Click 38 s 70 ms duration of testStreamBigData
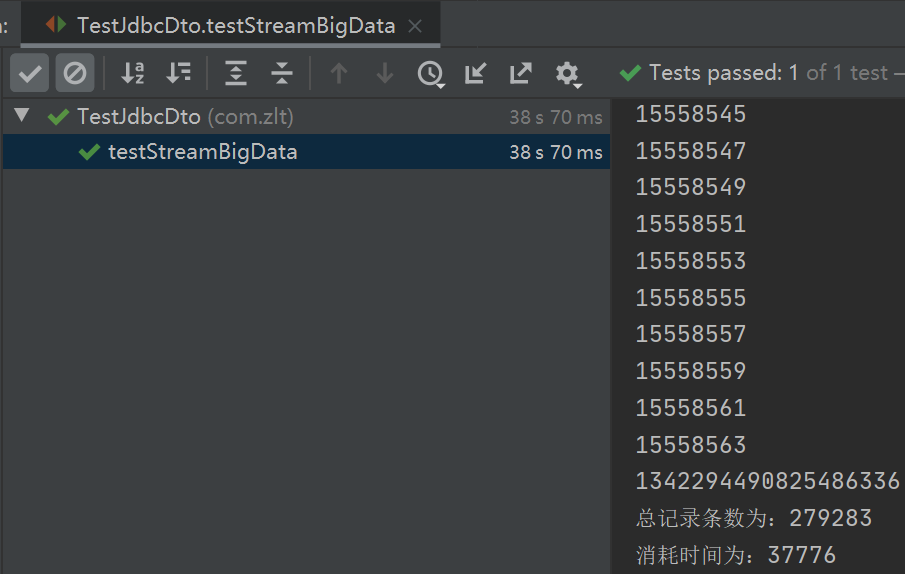Screen dimensions: 905x574 coord(556,152)
